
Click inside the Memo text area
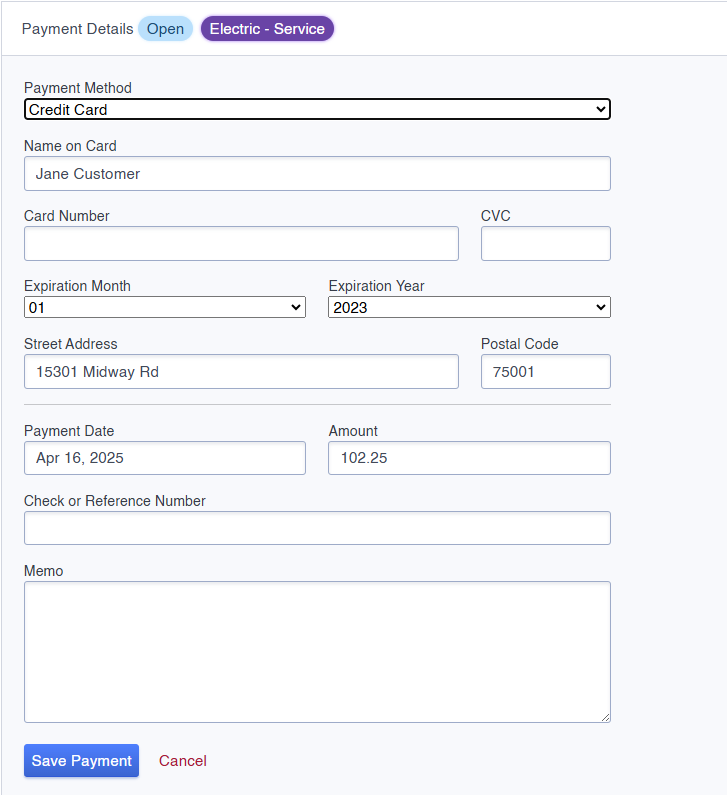click(x=317, y=652)
